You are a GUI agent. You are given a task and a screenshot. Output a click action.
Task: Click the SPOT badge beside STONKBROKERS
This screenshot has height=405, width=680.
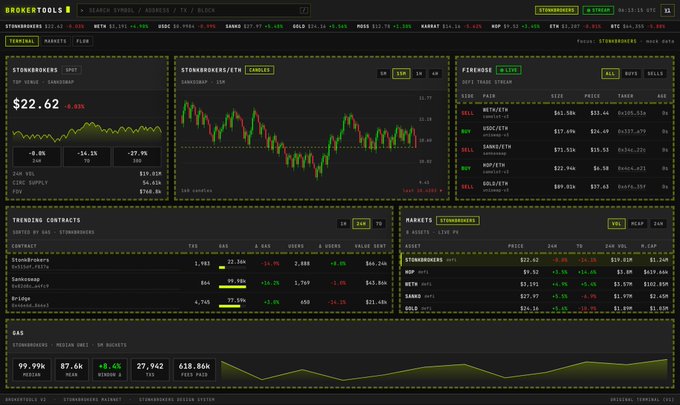(72, 70)
